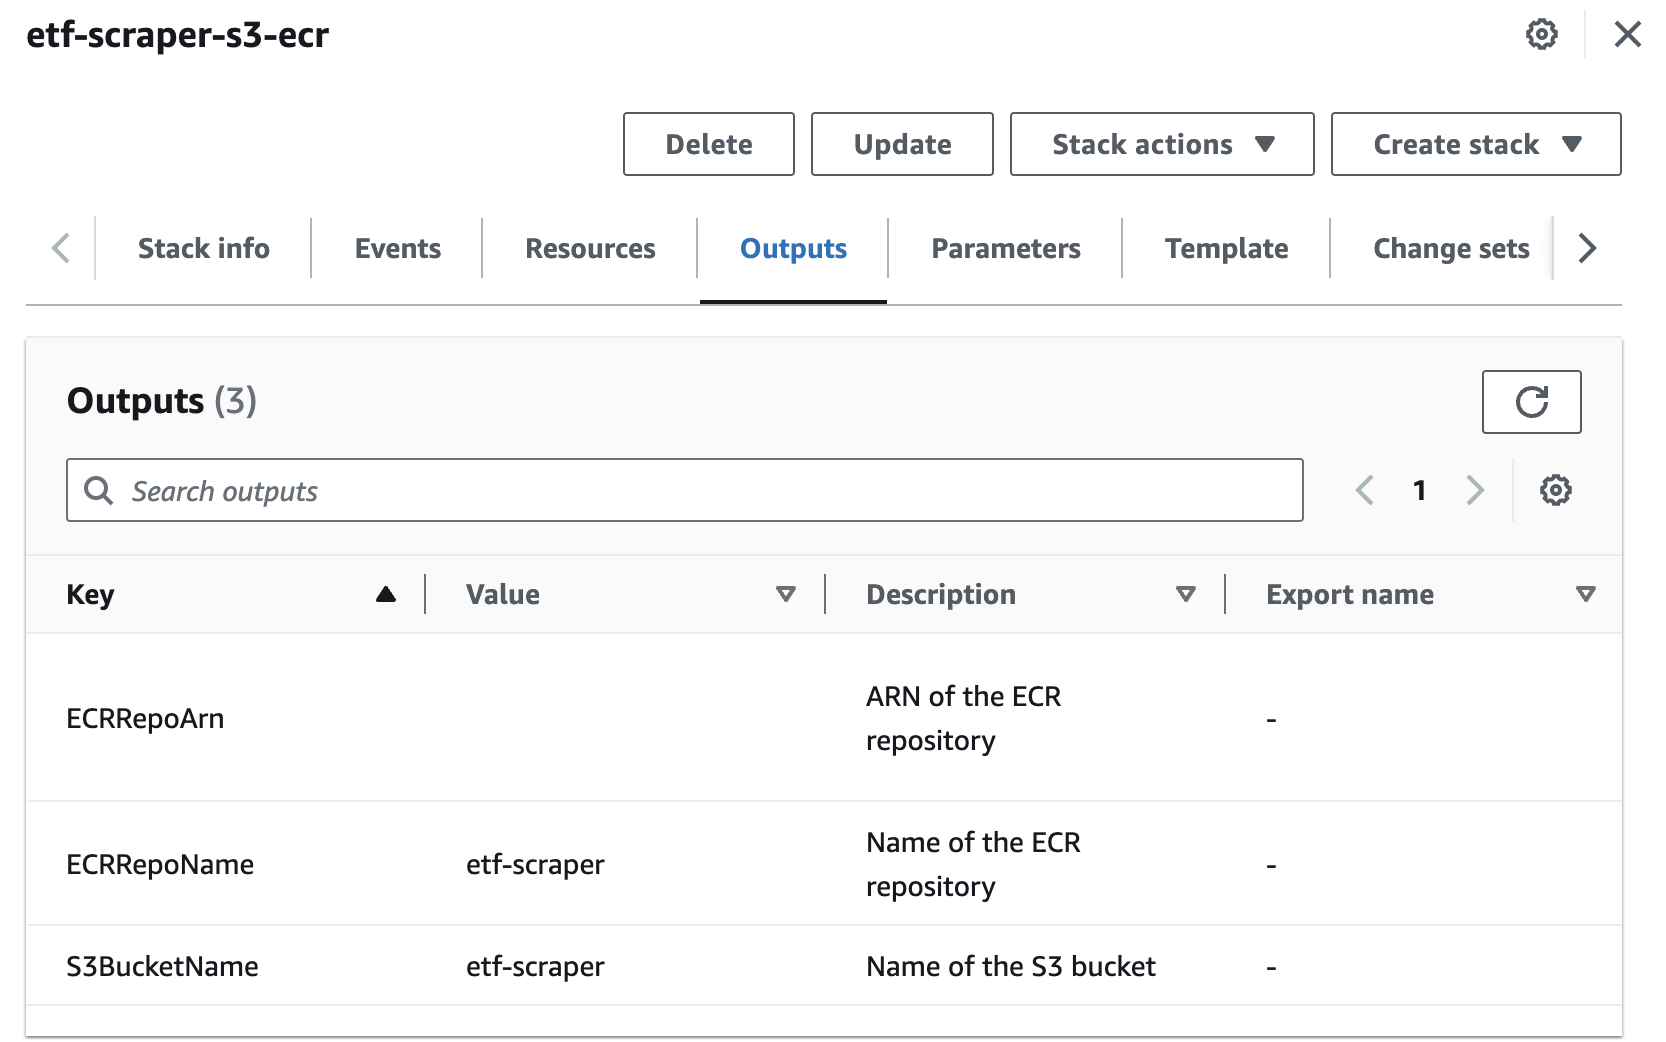Open the Change sets tab
Viewport: 1666px width, 1042px height.
pos(1451,248)
